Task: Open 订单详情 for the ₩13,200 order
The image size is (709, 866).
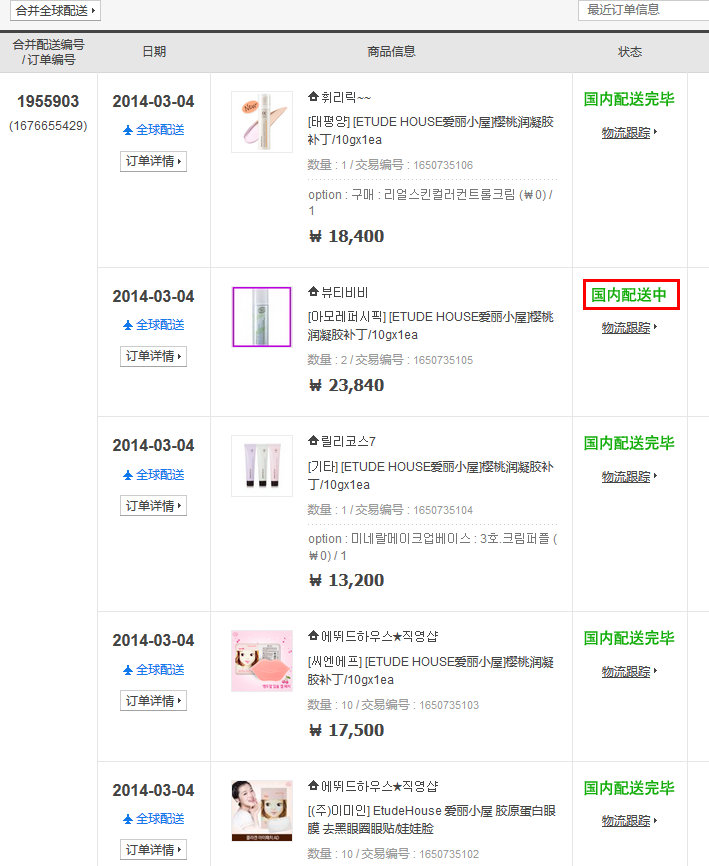Action: 153,506
